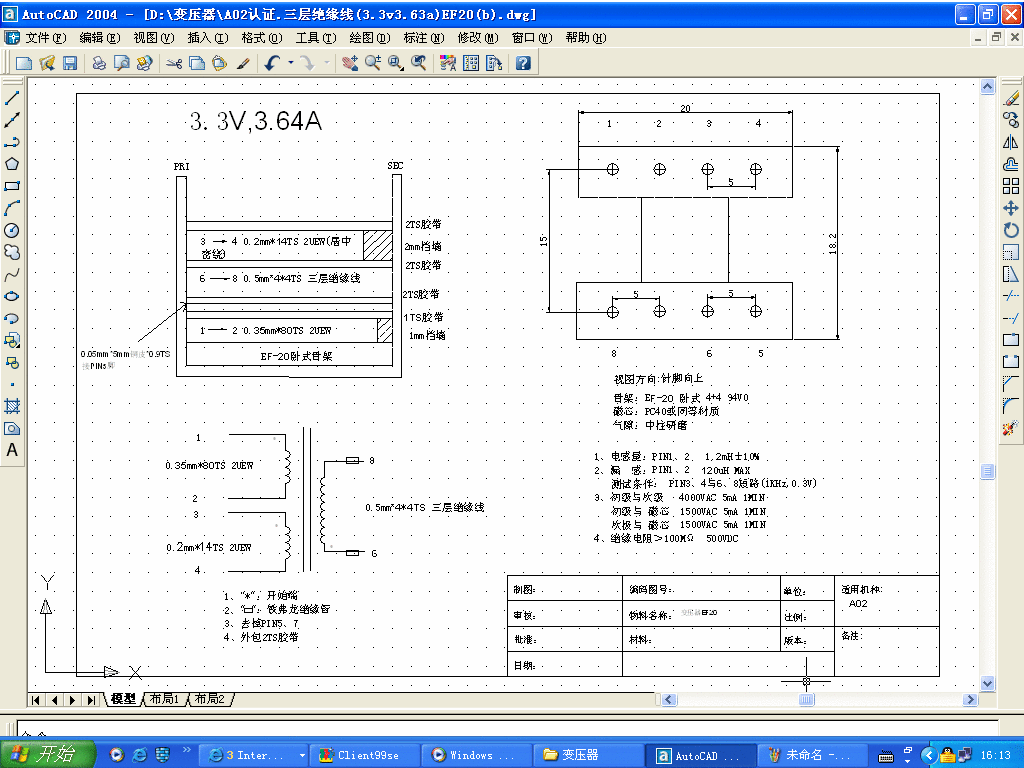Click the horizontal scrollbar left arrow
This screenshot has width=1024, height=768.
[x=669, y=699]
